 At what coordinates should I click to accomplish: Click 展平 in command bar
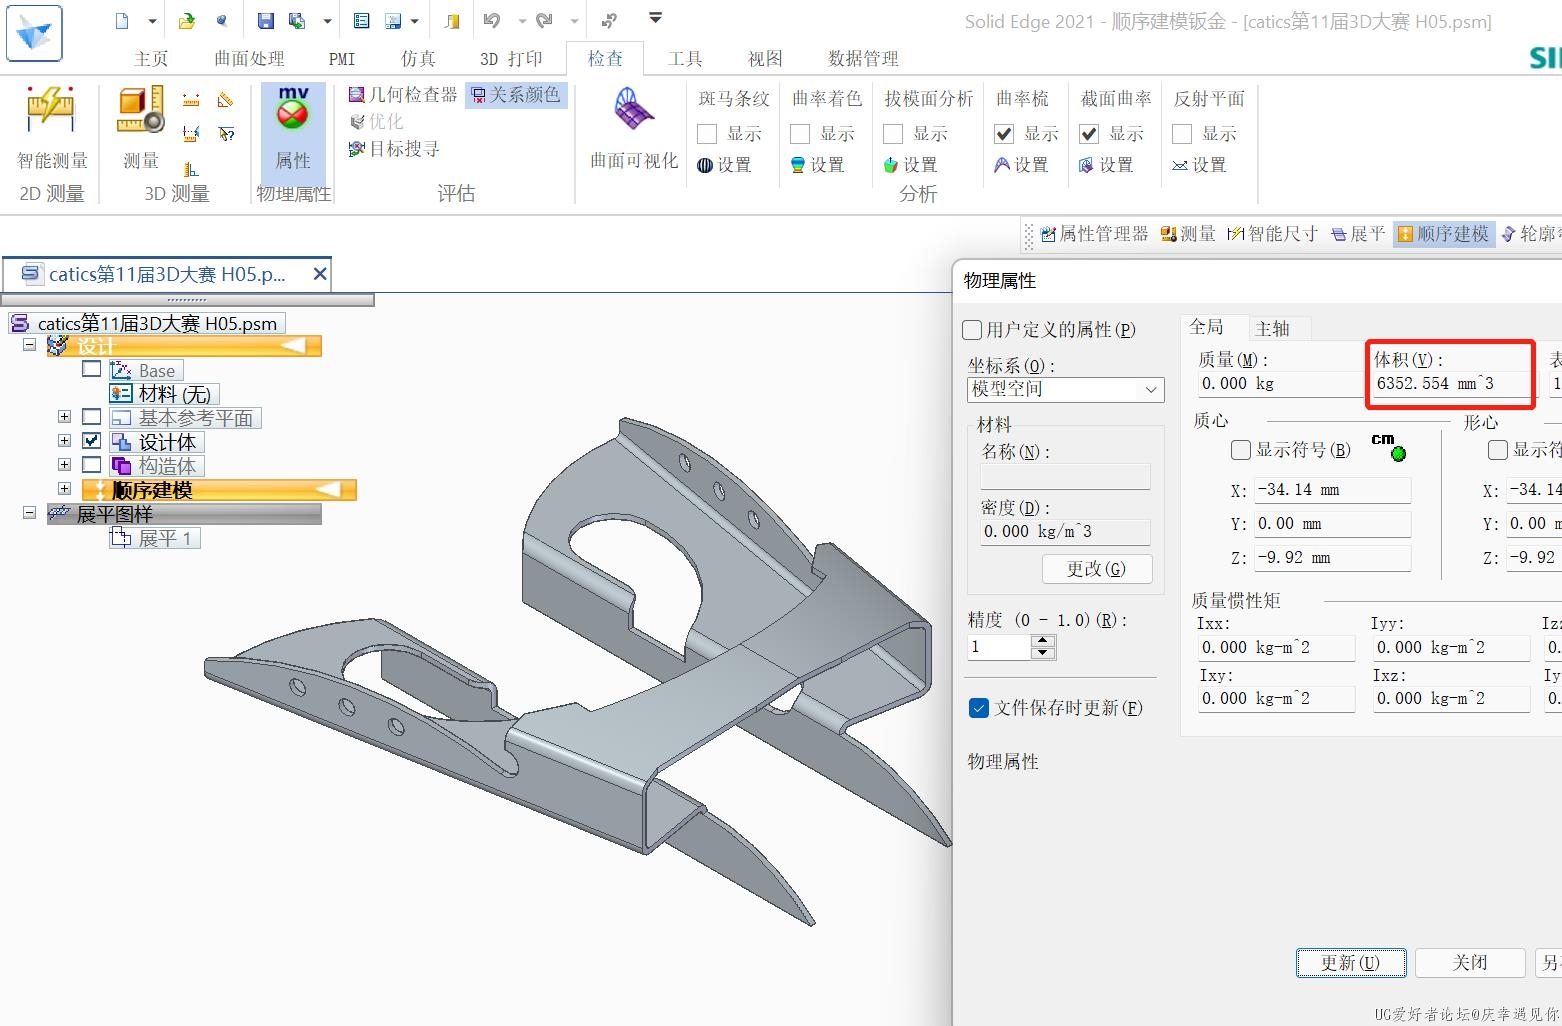click(x=1358, y=234)
